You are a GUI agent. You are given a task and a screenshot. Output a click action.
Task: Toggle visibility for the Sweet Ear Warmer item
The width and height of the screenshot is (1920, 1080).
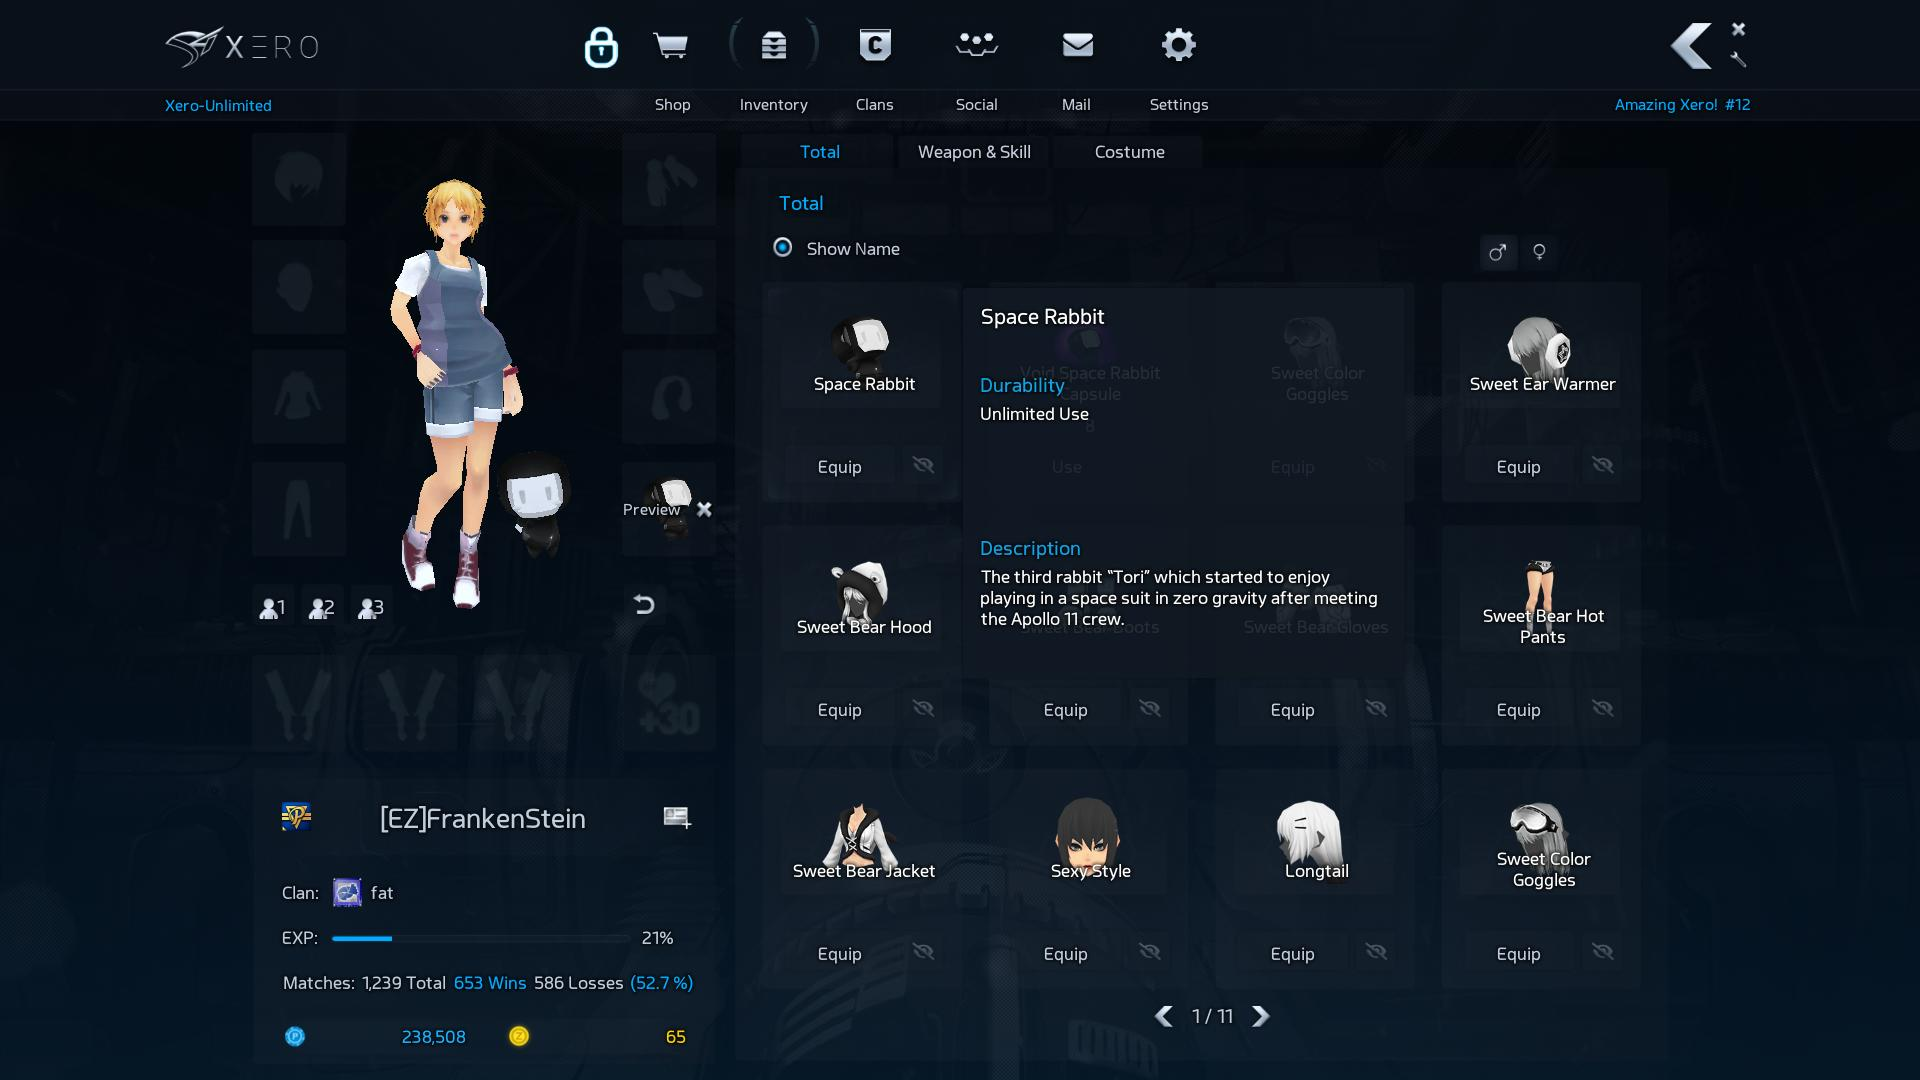tap(1602, 466)
